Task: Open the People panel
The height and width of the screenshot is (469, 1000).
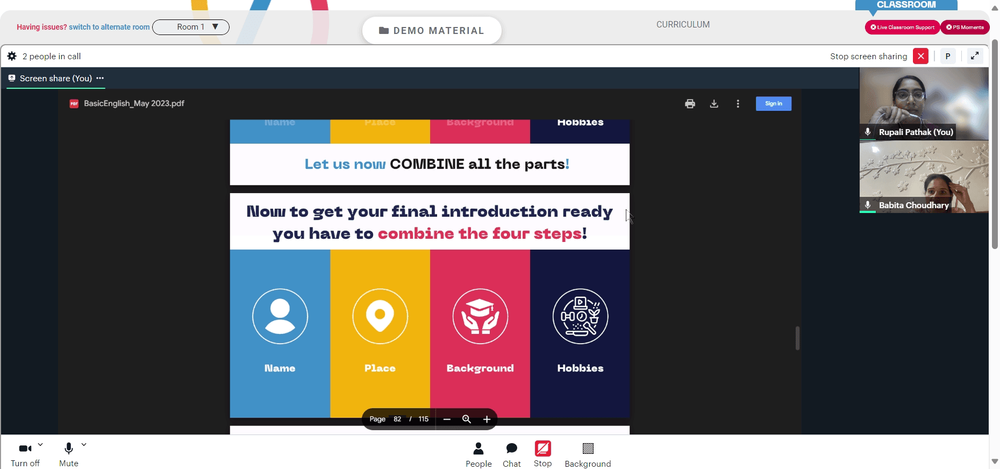Action: click(x=478, y=456)
